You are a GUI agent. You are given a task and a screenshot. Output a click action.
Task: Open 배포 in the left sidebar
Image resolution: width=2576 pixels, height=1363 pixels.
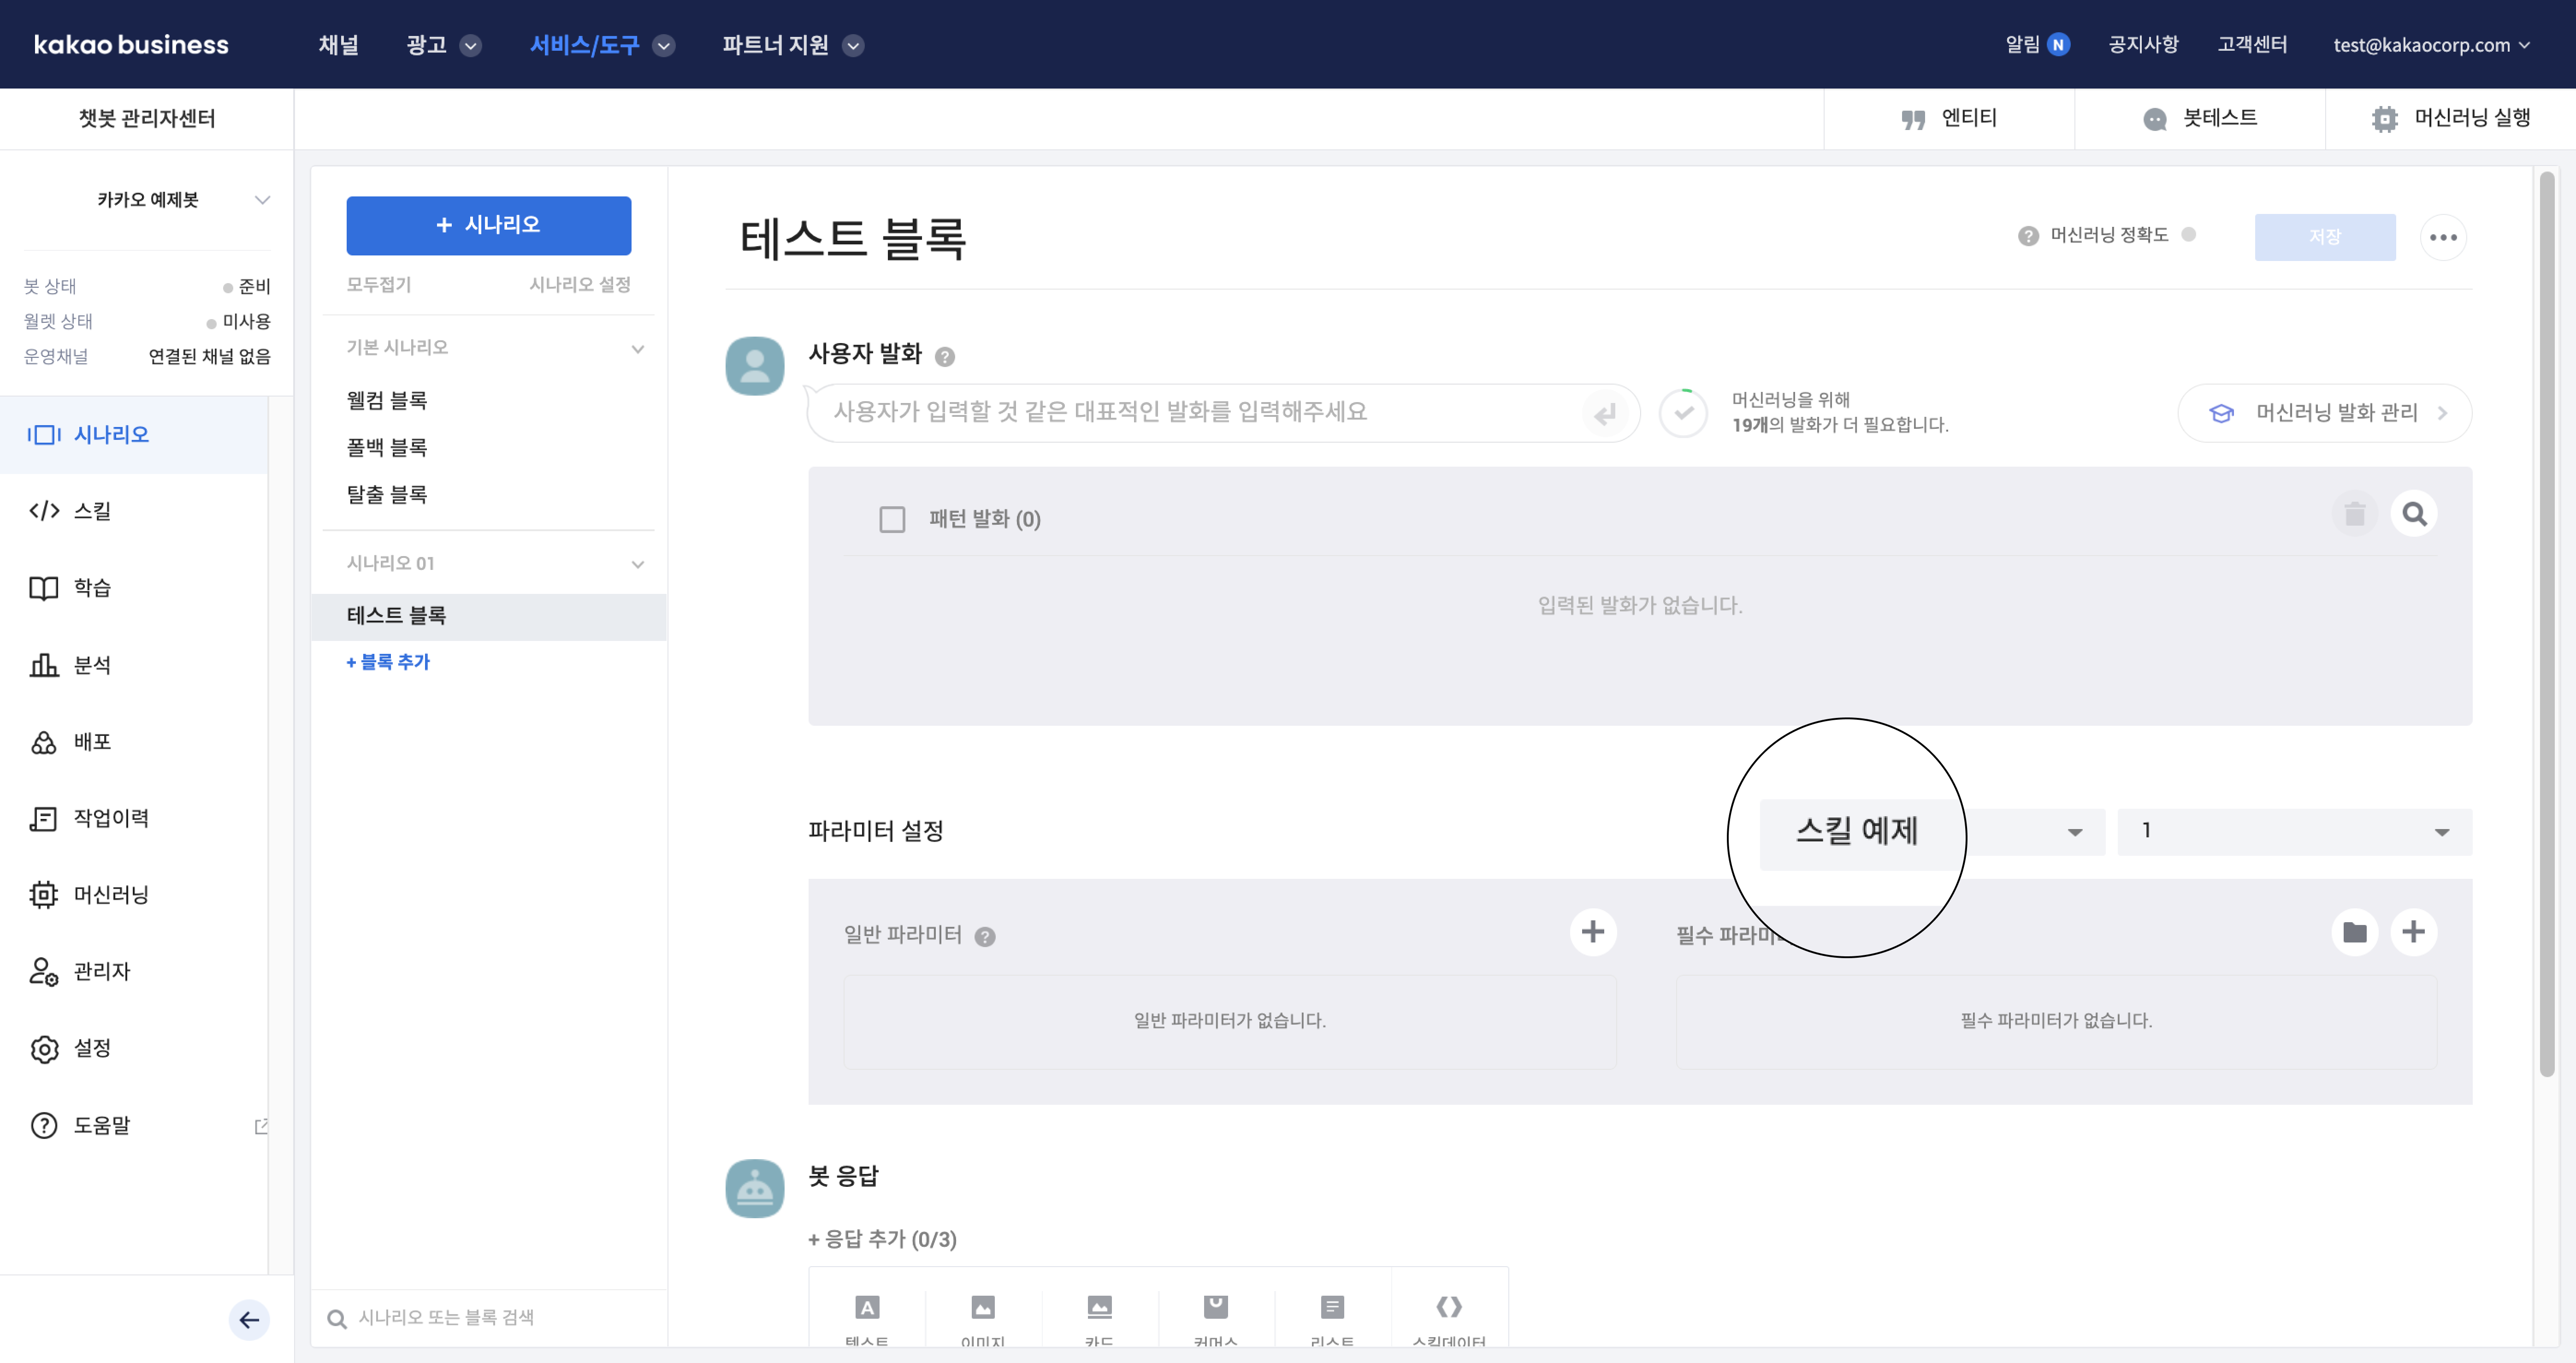click(92, 741)
